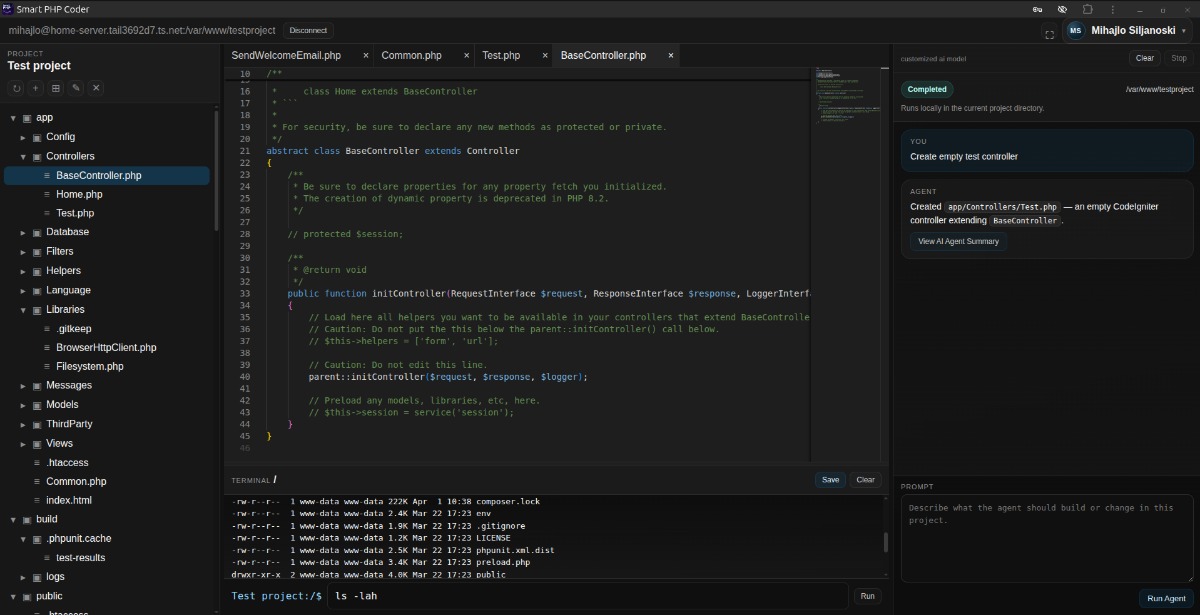Click the key icon in the title bar
Screen dimensions: 1200x615
click(x=1037, y=9)
